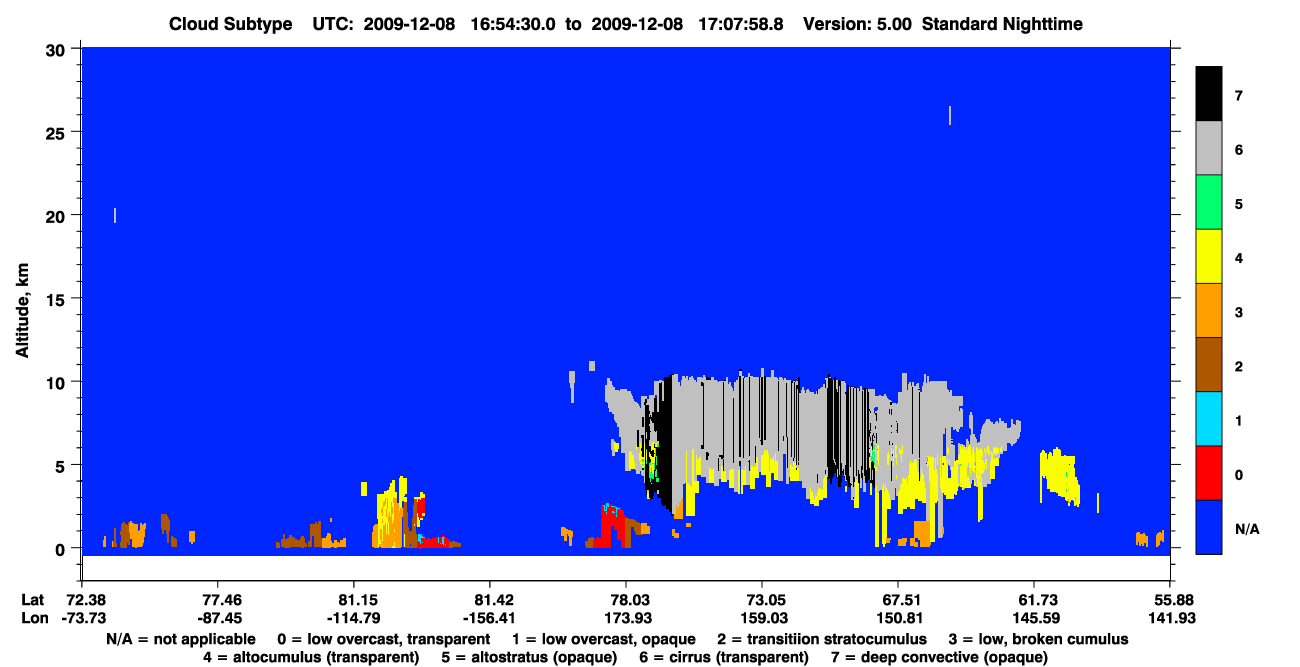The width and height of the screenshot is (1300, 667).
Task: Click legend text '1 = low overcast, opaque'
Action: pyautogui.click(x=602, y=639)
